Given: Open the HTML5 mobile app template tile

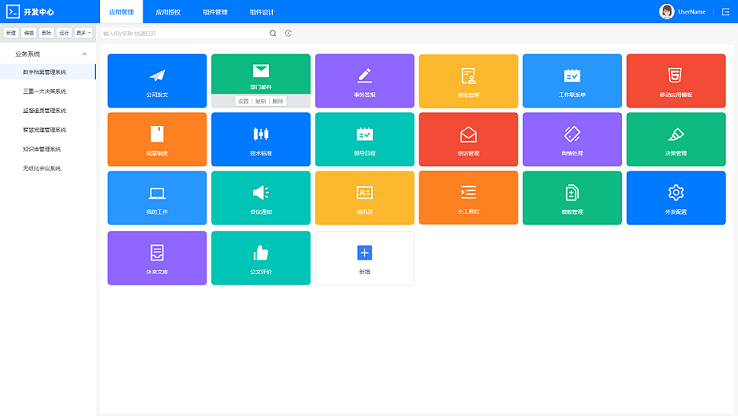Looking at the screenshot, I should tap(675, 80).
